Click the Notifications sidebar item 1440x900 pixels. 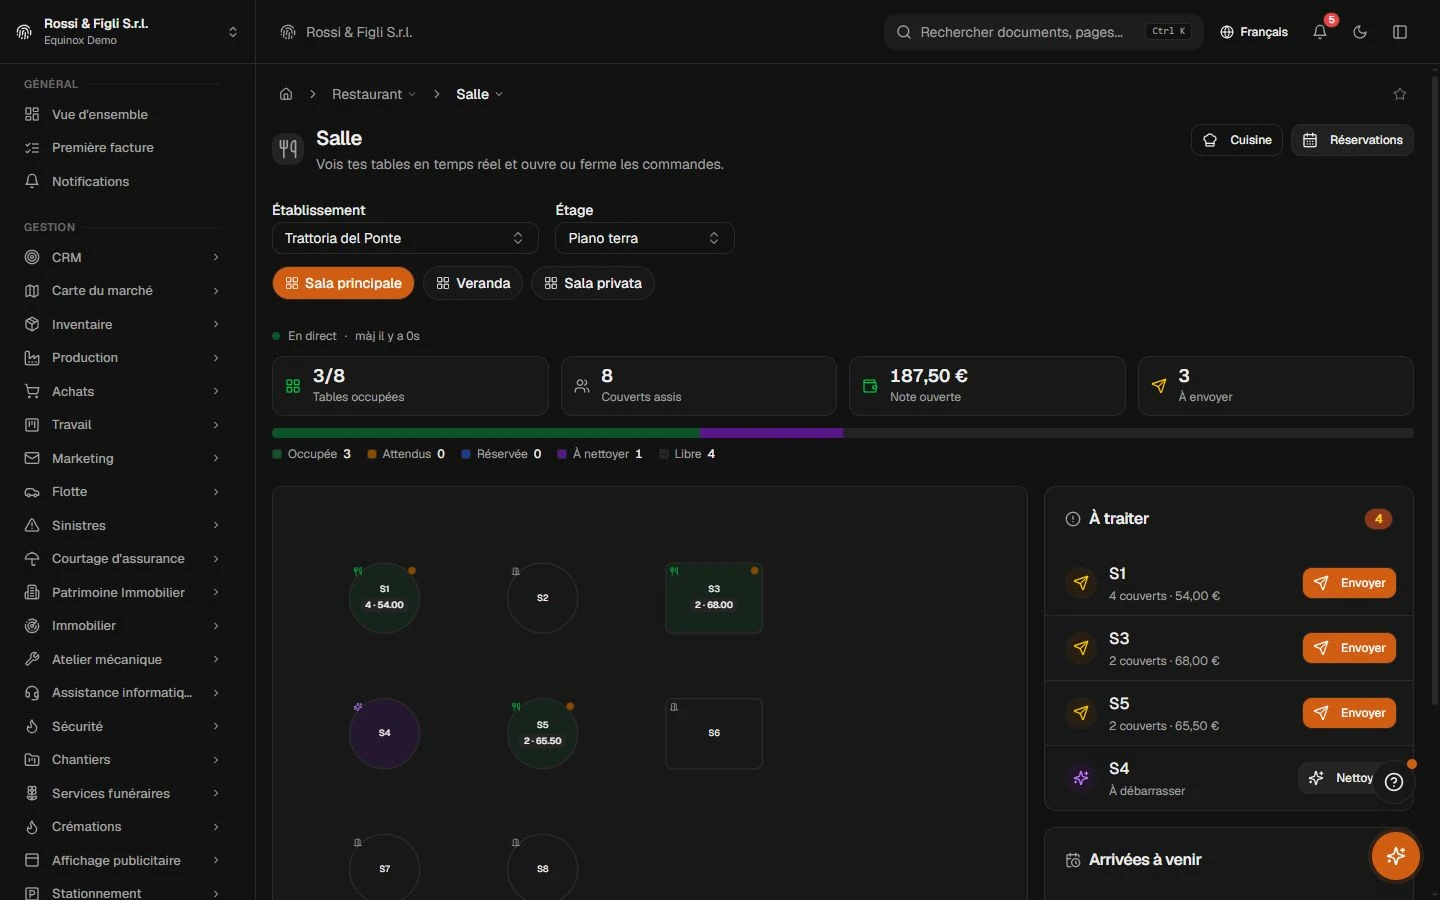(122, 181)
